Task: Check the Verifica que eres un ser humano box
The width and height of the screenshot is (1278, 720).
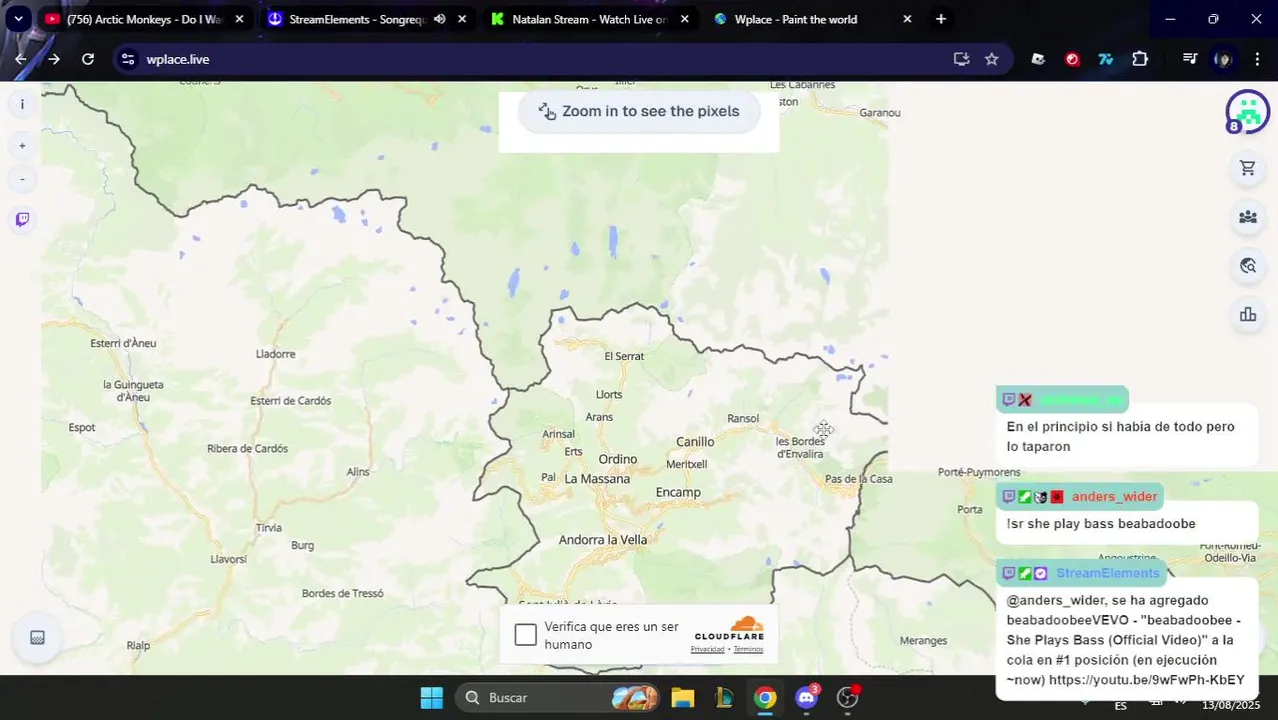Action: (526, 635)
